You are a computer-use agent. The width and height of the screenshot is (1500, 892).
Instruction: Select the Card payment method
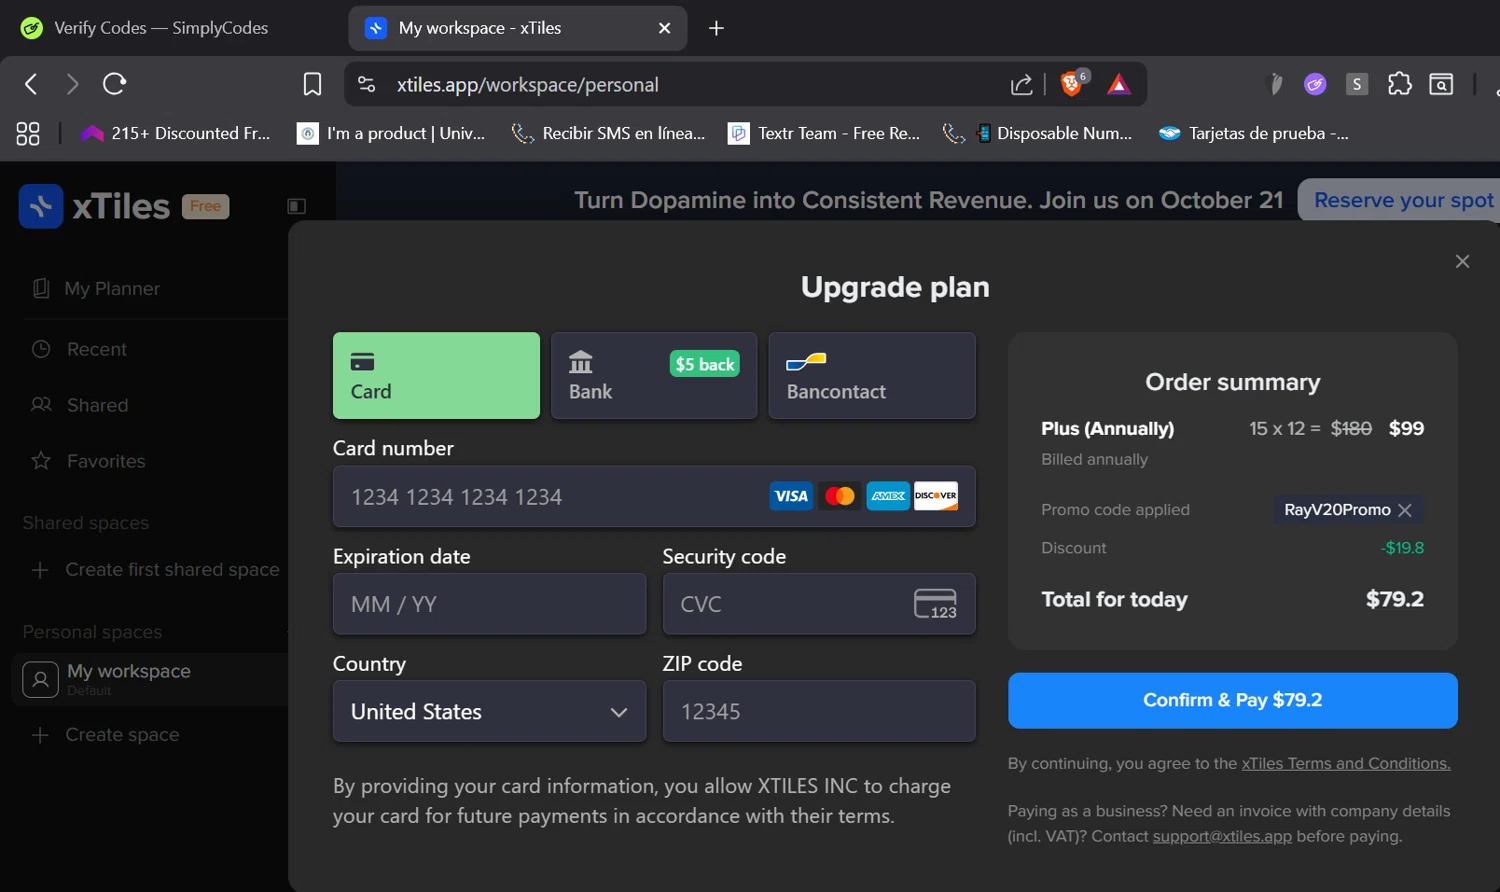pos(436,375)
